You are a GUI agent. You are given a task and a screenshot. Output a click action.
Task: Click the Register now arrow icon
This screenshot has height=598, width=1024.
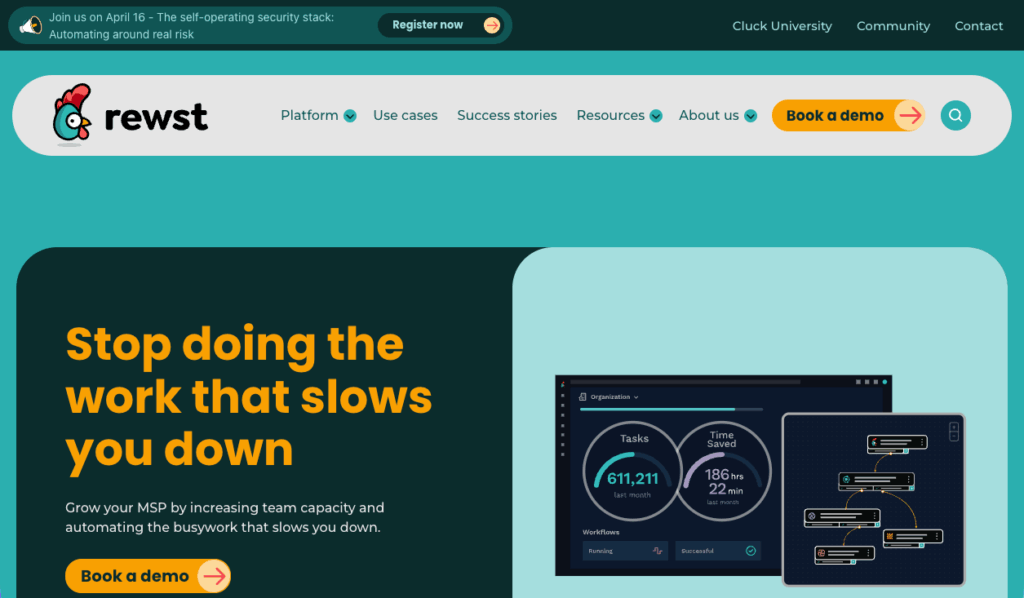tap(492, 25)
